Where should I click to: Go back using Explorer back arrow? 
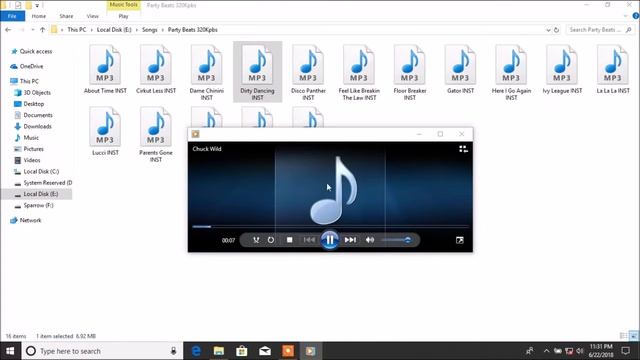coord(8,30)
